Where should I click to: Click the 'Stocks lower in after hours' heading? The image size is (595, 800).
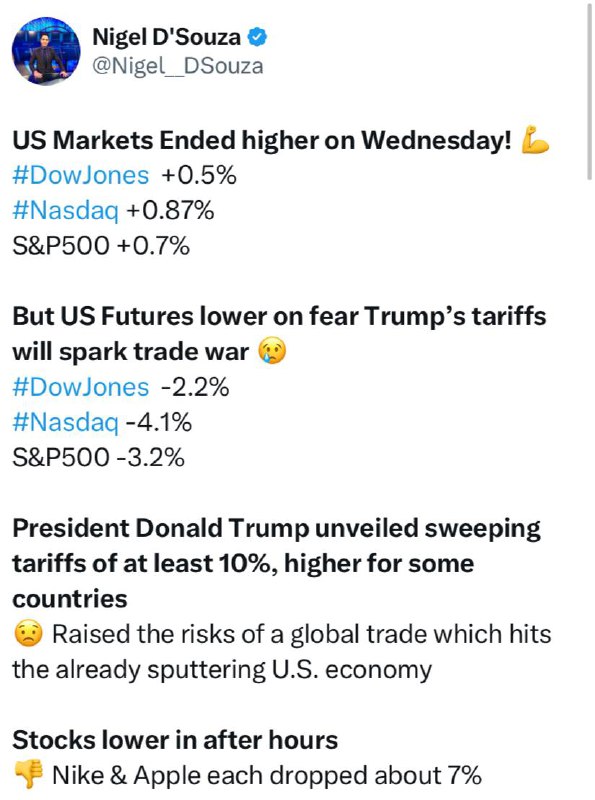[175, 740]
